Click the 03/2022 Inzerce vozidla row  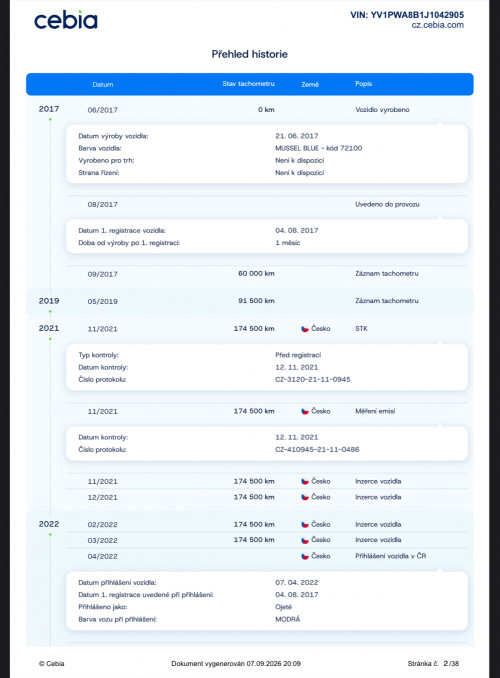coord(267,540)
